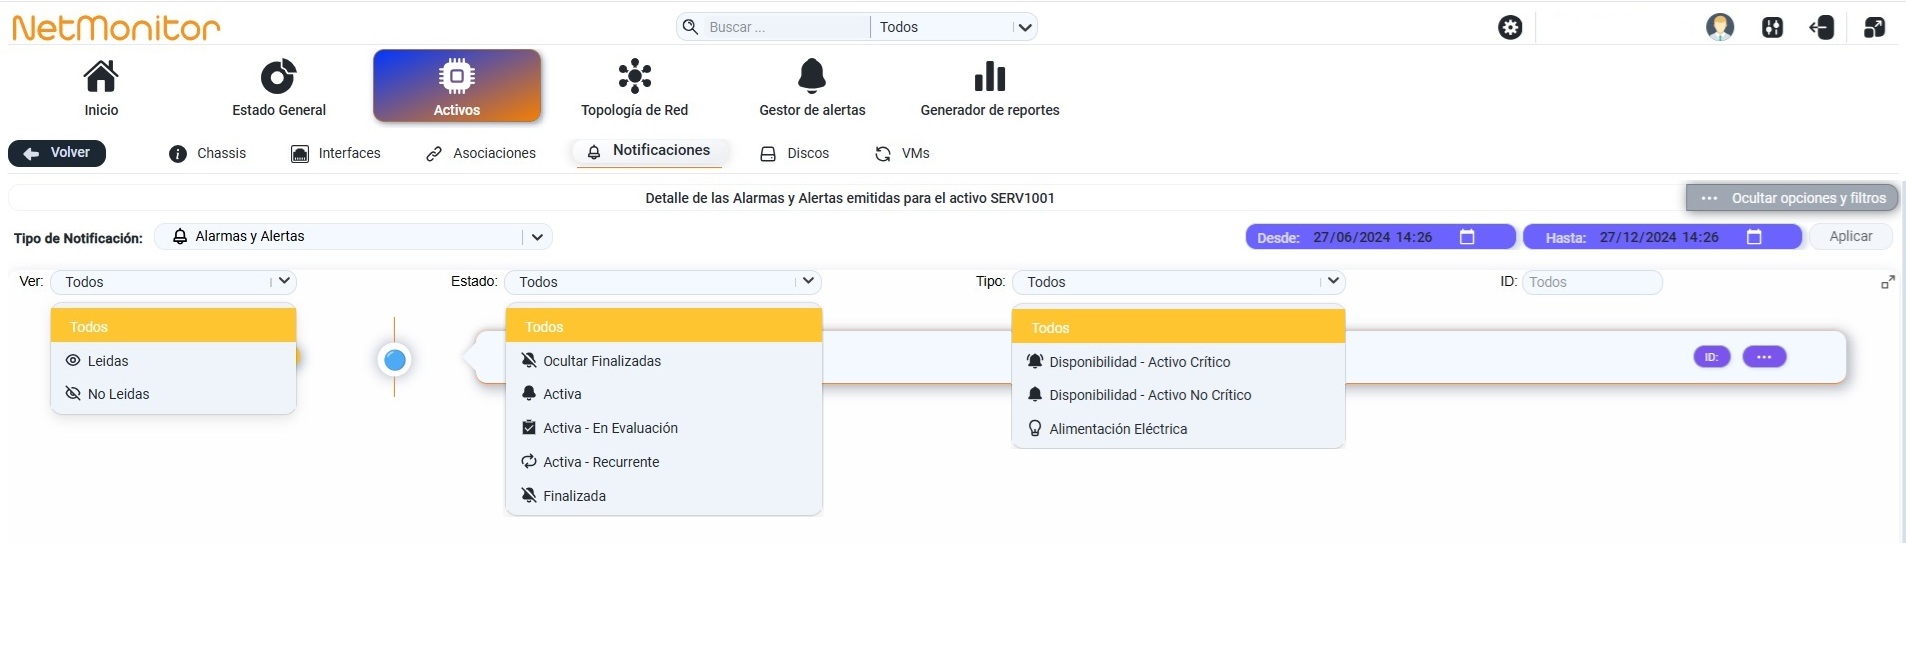Open calendar picker for Hasta date

click(x=1754, y=237)
